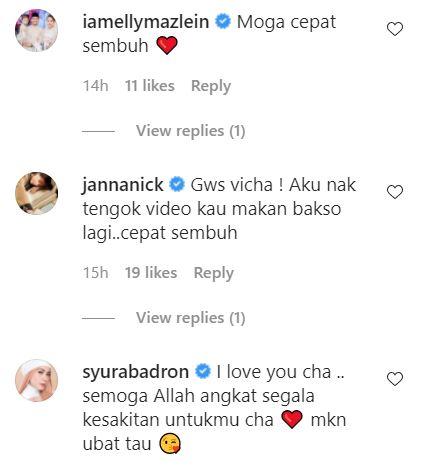424x467 pixels.
Task: Like iamellymazlein's comment with heart icon
Action: point(395,29)
